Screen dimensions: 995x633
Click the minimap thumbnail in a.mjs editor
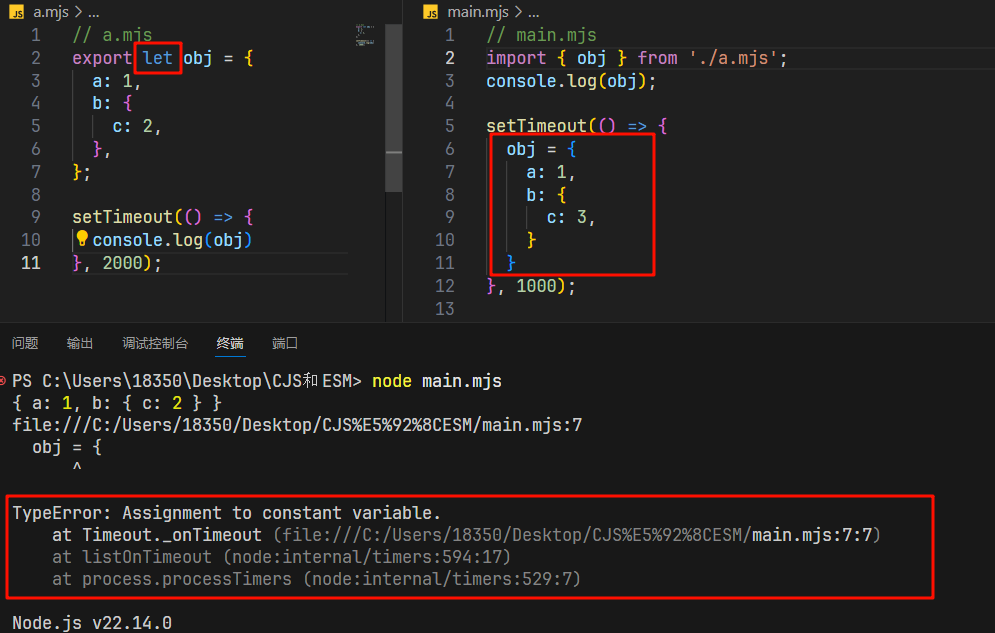tap(365, 35)
